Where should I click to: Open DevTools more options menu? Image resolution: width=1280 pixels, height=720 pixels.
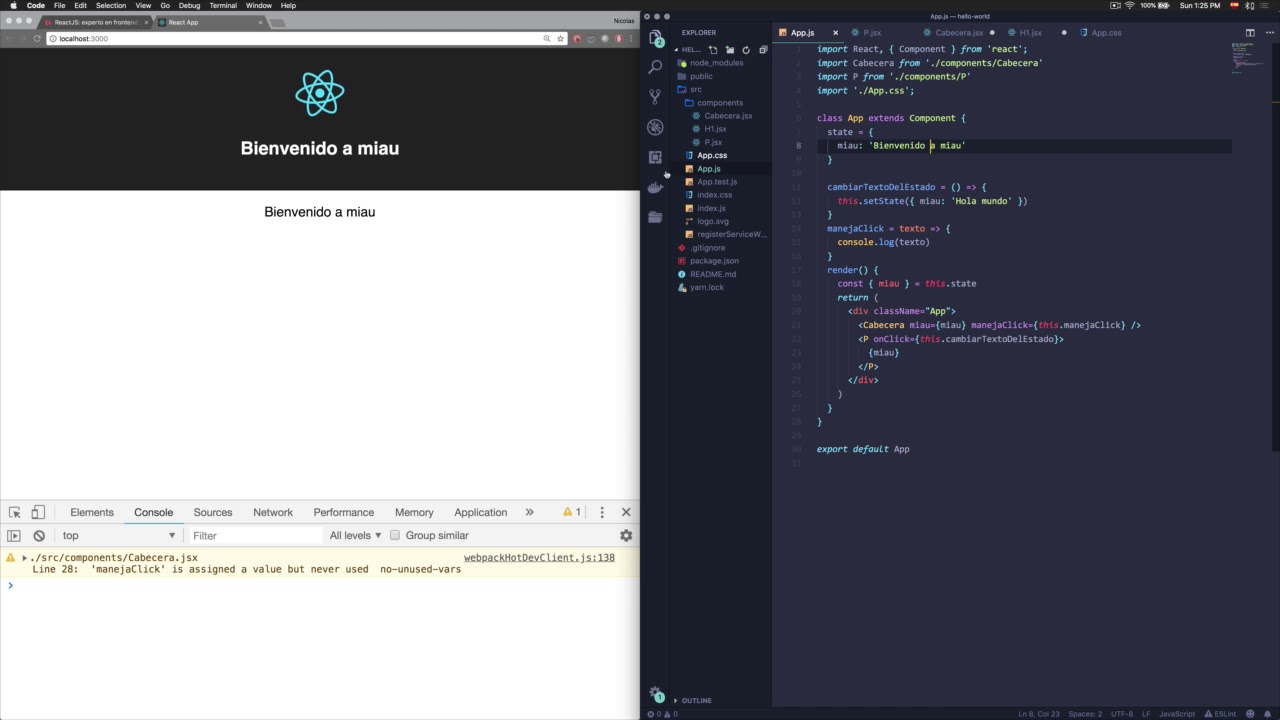602,512
